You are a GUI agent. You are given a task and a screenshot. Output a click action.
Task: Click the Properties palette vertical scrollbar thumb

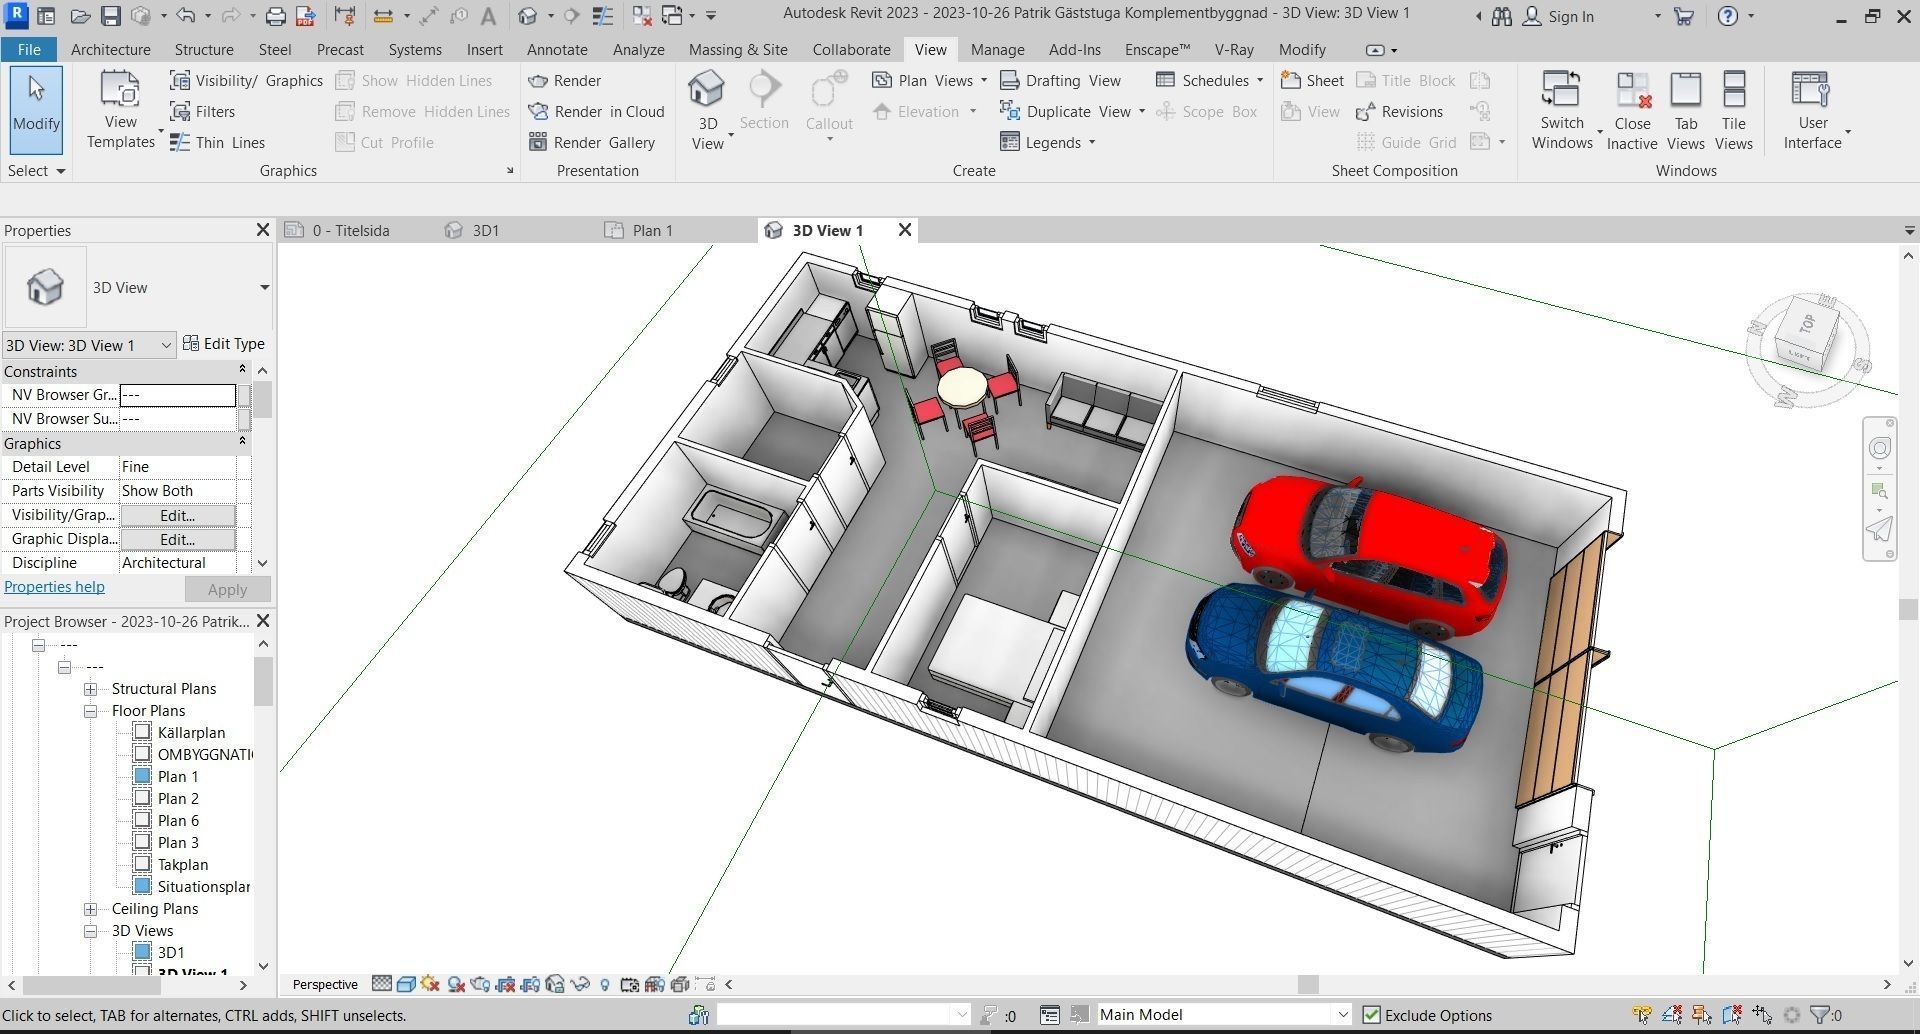263,399
